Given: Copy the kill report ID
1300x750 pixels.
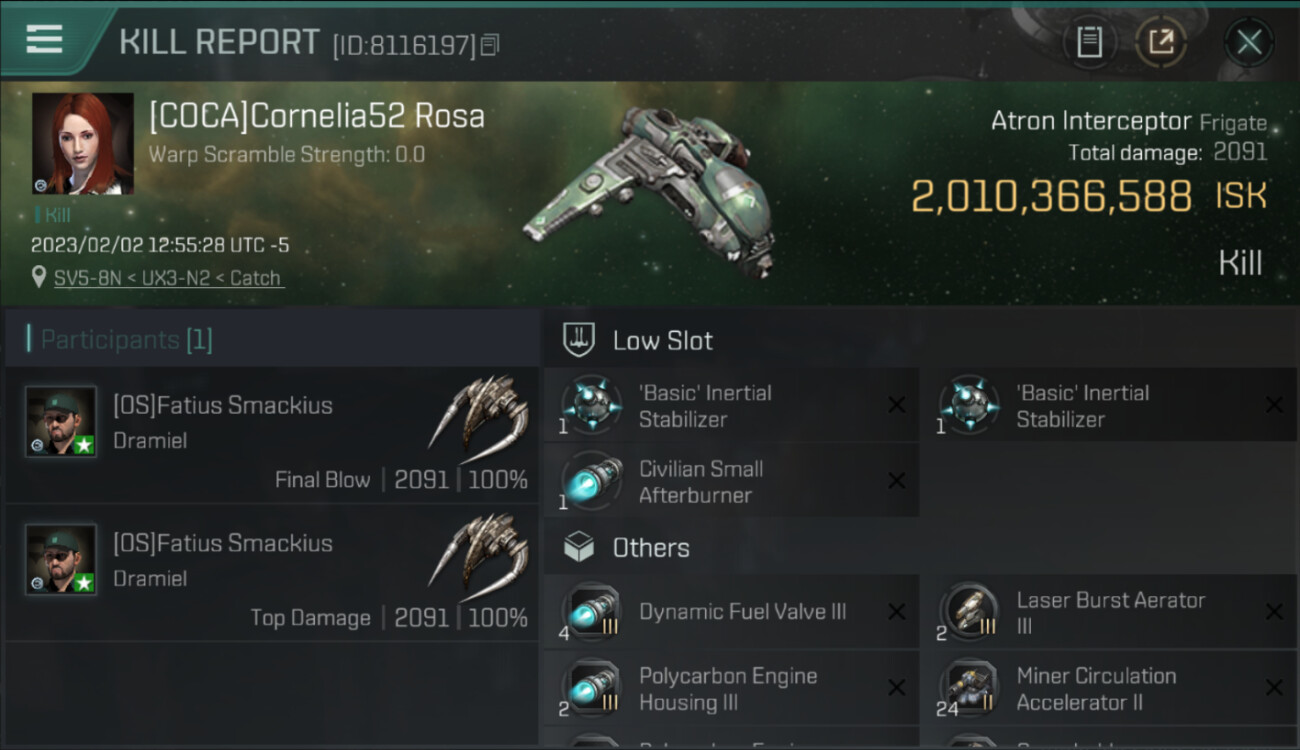Looking at the screenshot, I should [x=490, y=44].
